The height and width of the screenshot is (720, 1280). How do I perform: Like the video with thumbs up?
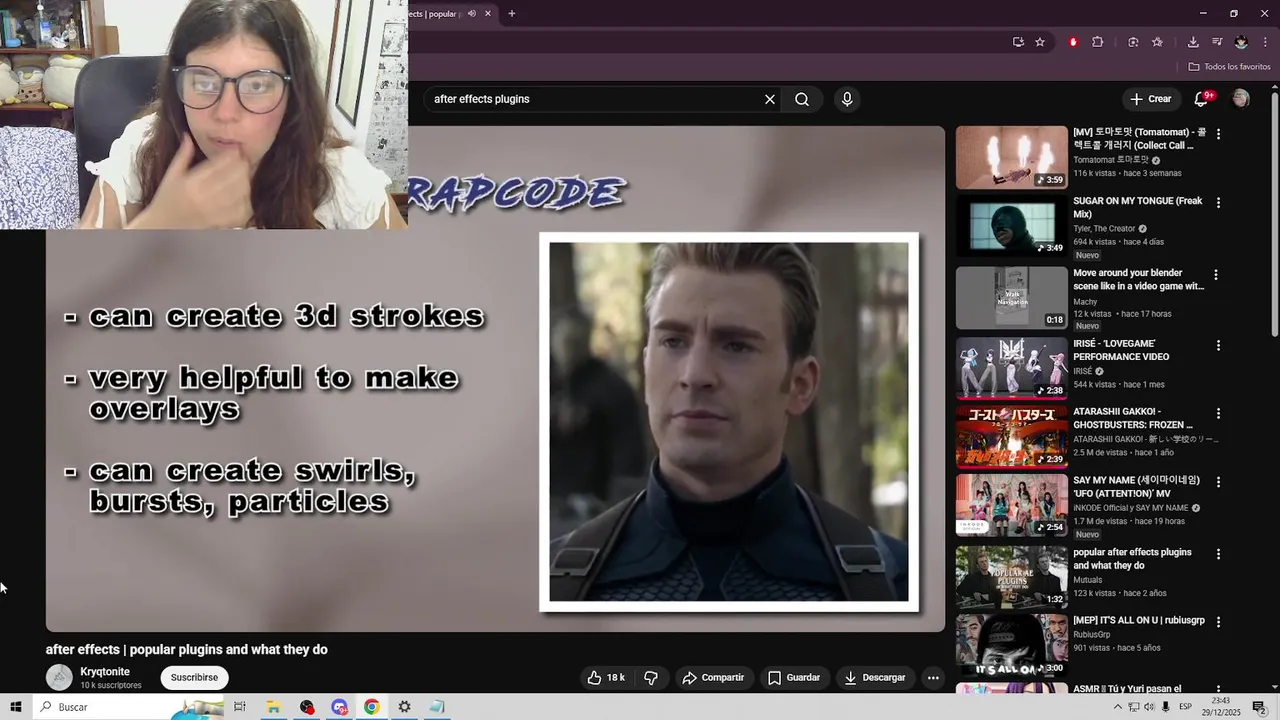(x=606, y=677)
